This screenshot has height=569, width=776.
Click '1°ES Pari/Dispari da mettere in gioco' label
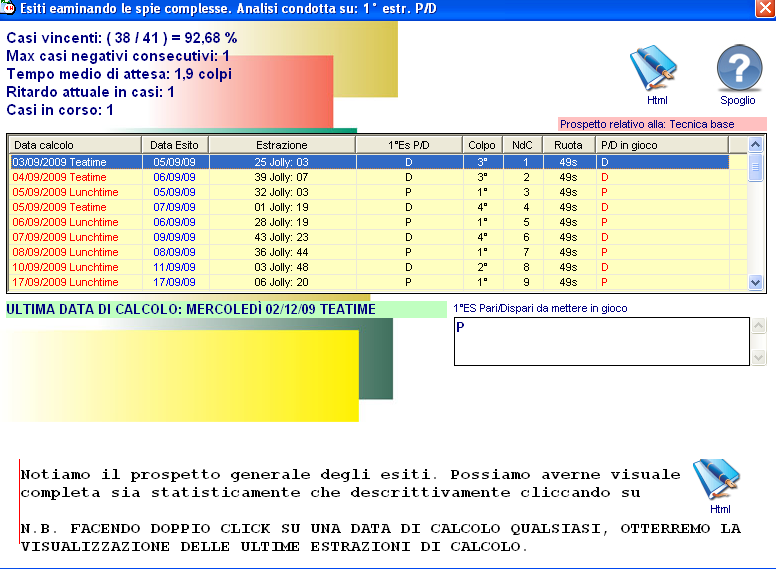pos(540,308)
